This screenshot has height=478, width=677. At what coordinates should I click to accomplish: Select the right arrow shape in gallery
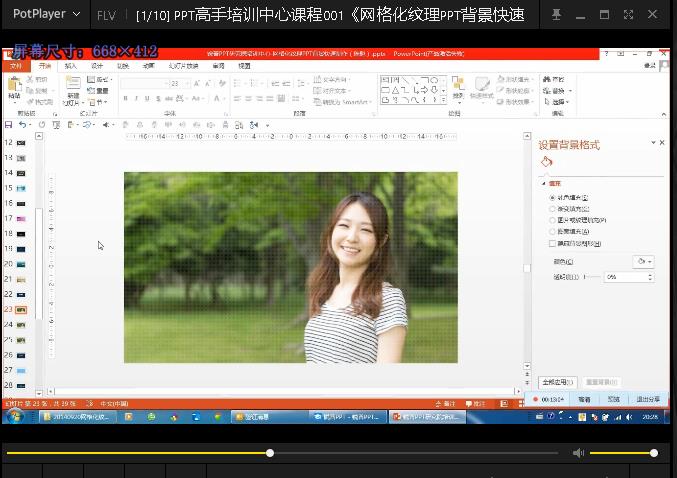[425, 90]
